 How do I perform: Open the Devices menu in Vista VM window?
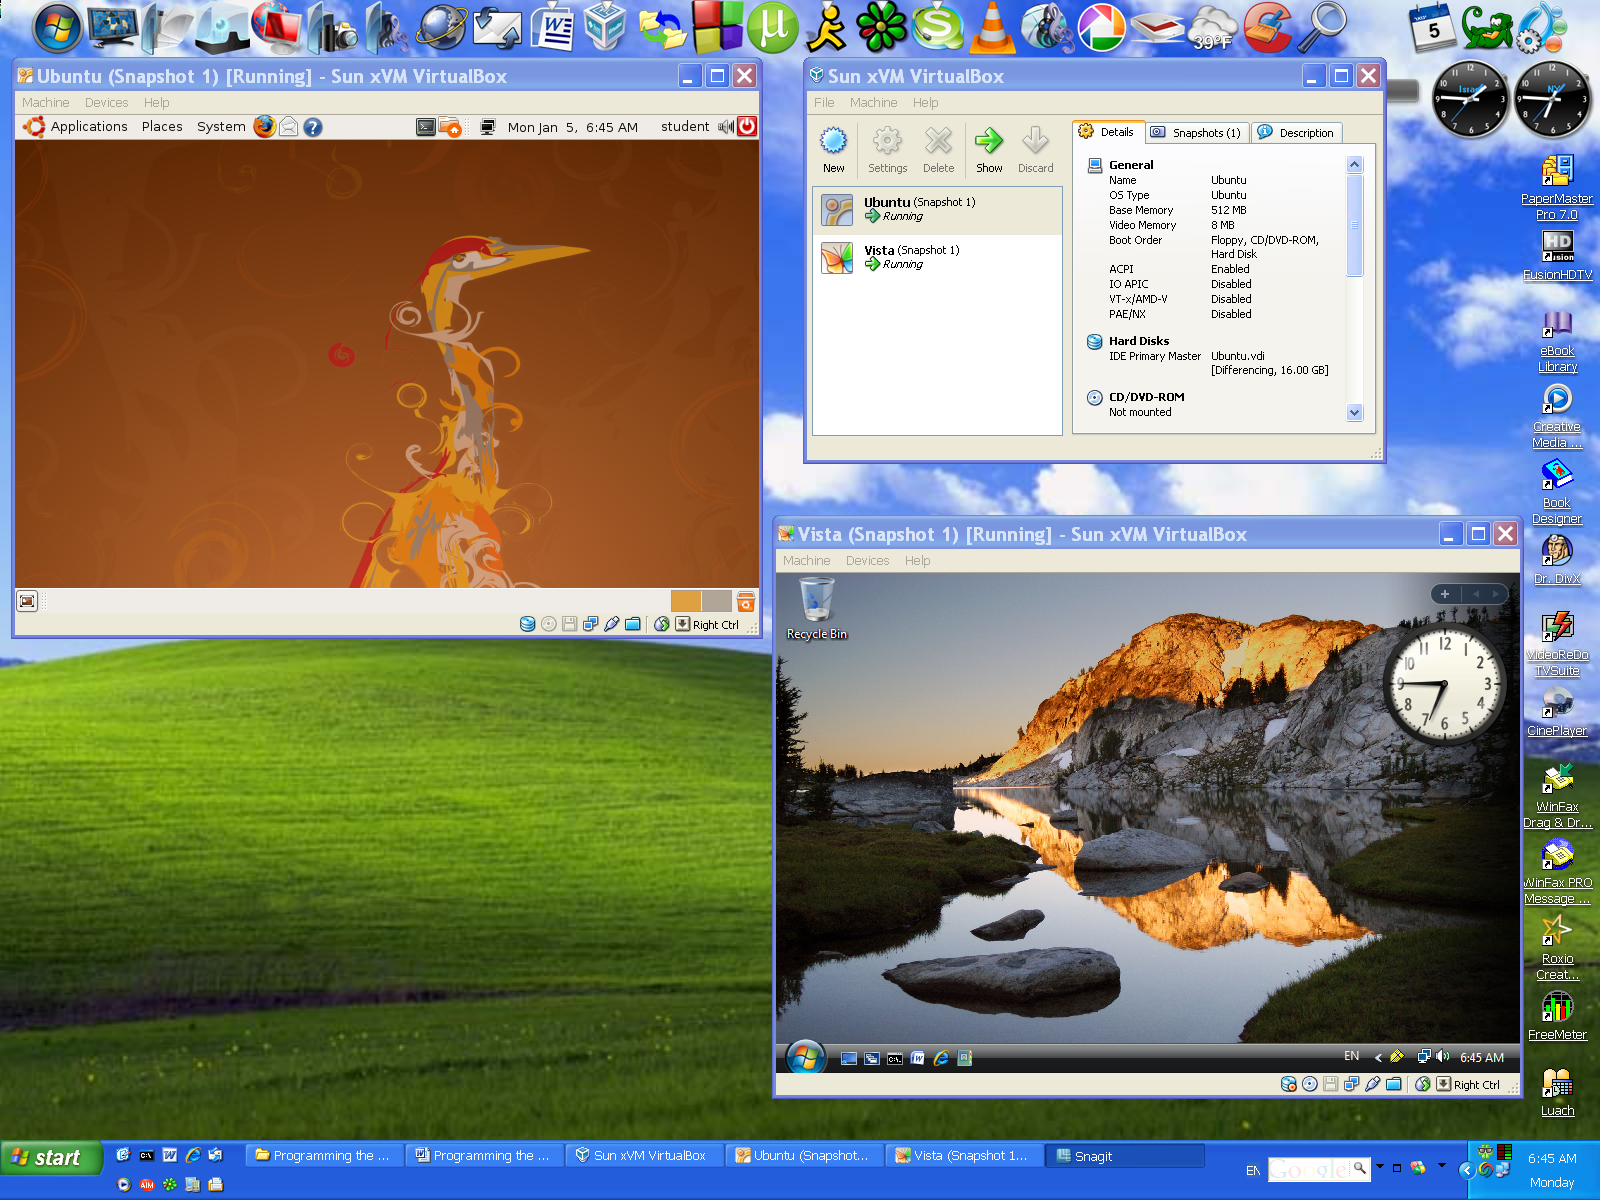(867, 560)
